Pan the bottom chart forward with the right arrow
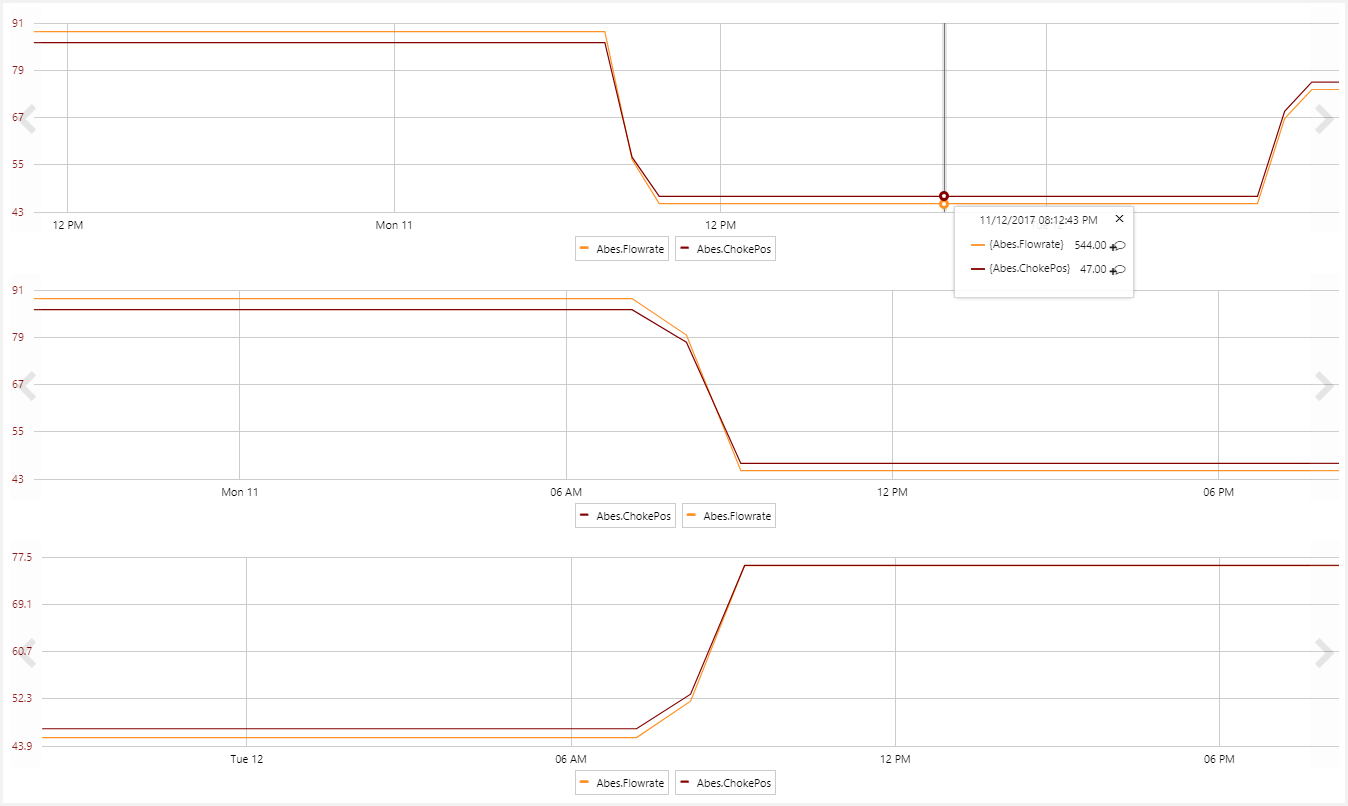Screen dimensions: 1348x806 [x=1324, y=653]
